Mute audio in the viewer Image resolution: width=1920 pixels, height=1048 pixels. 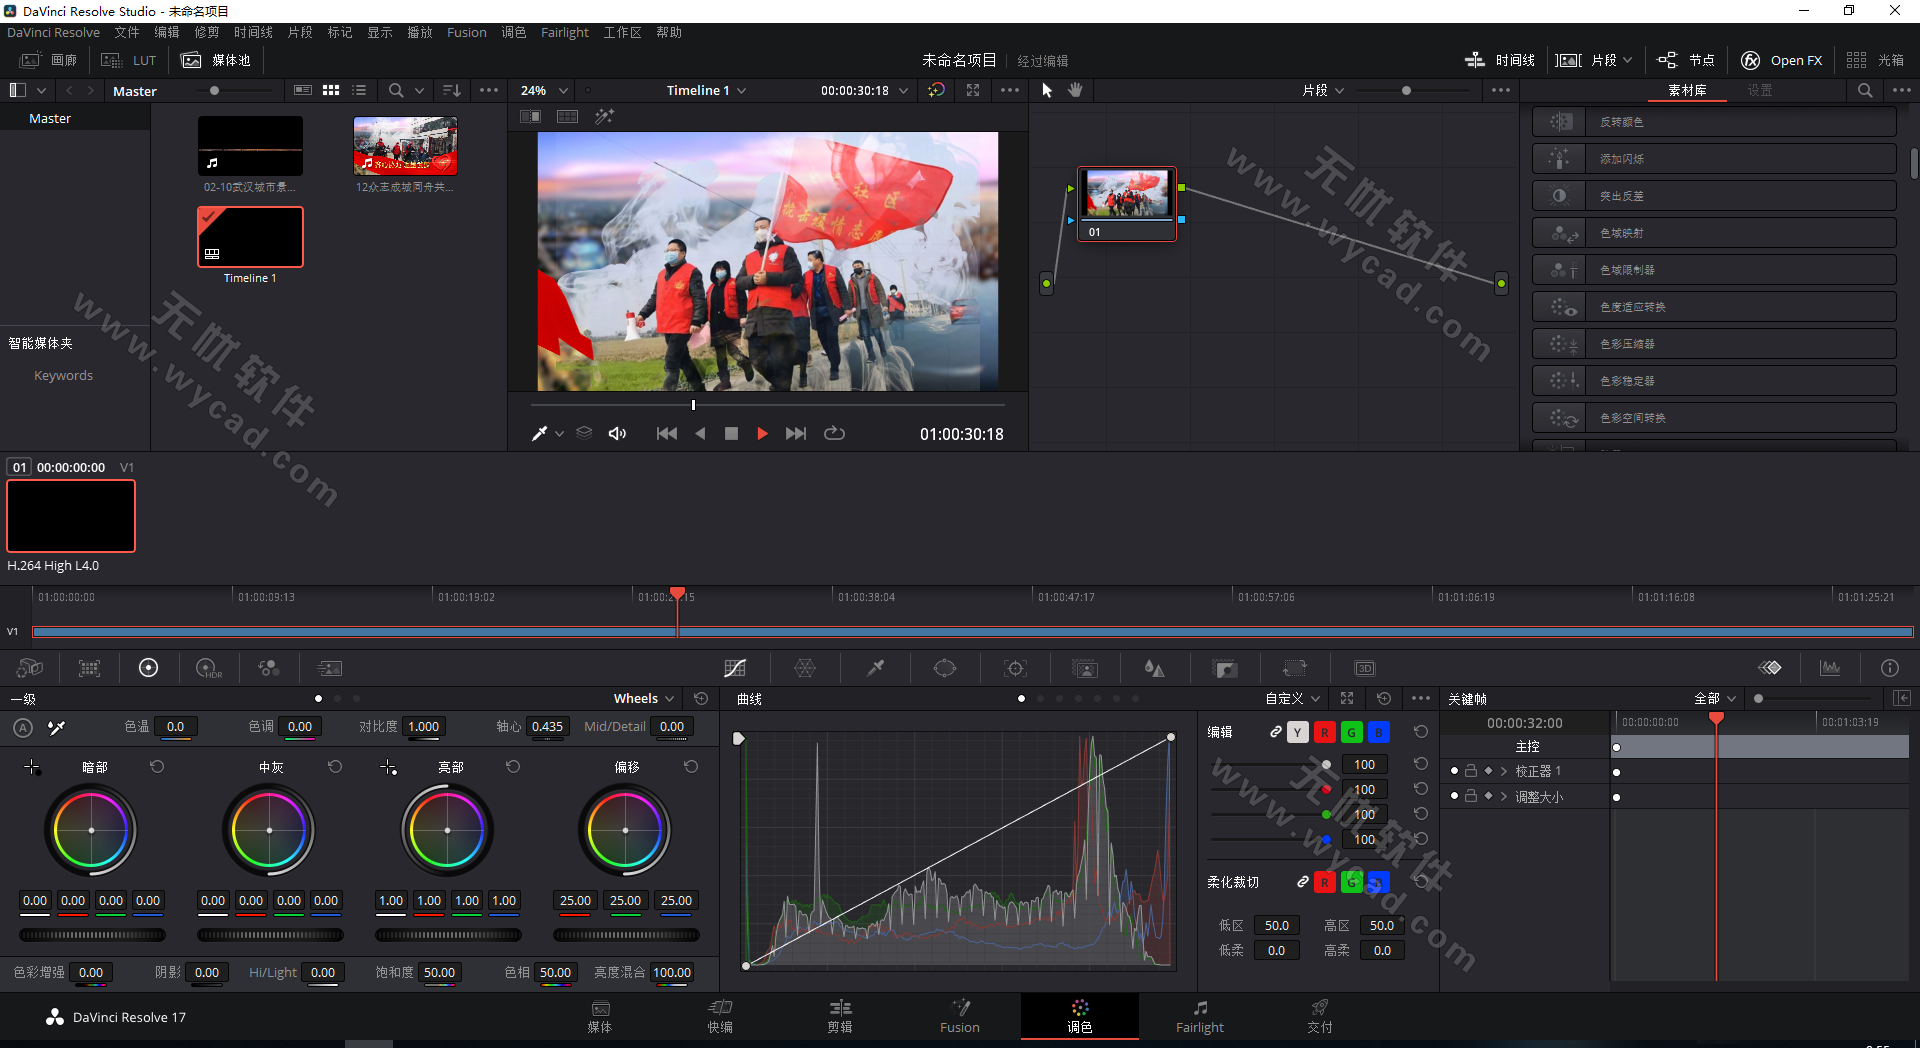pos(616,433)
